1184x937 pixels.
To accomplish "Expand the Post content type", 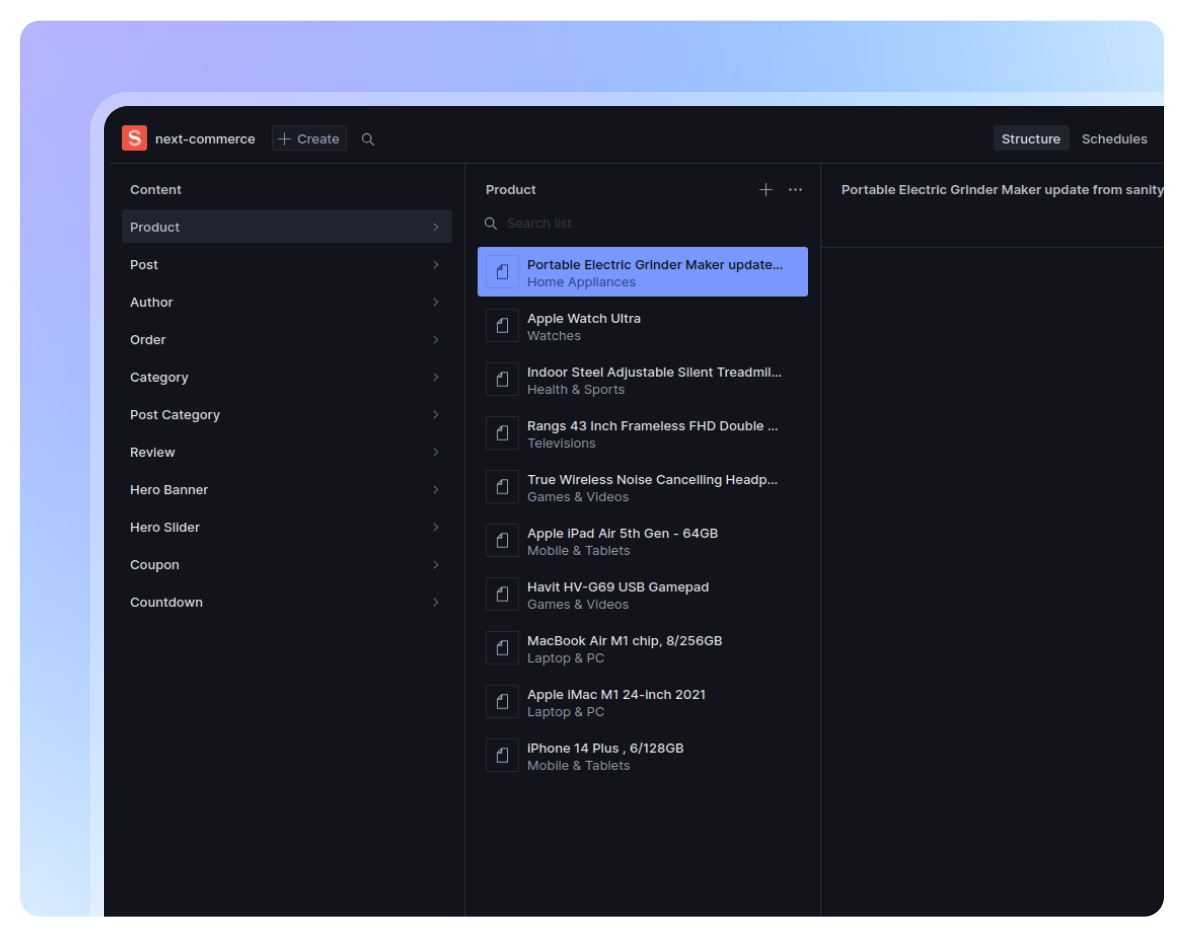I will pyautogui.click(x=286, y=264).
